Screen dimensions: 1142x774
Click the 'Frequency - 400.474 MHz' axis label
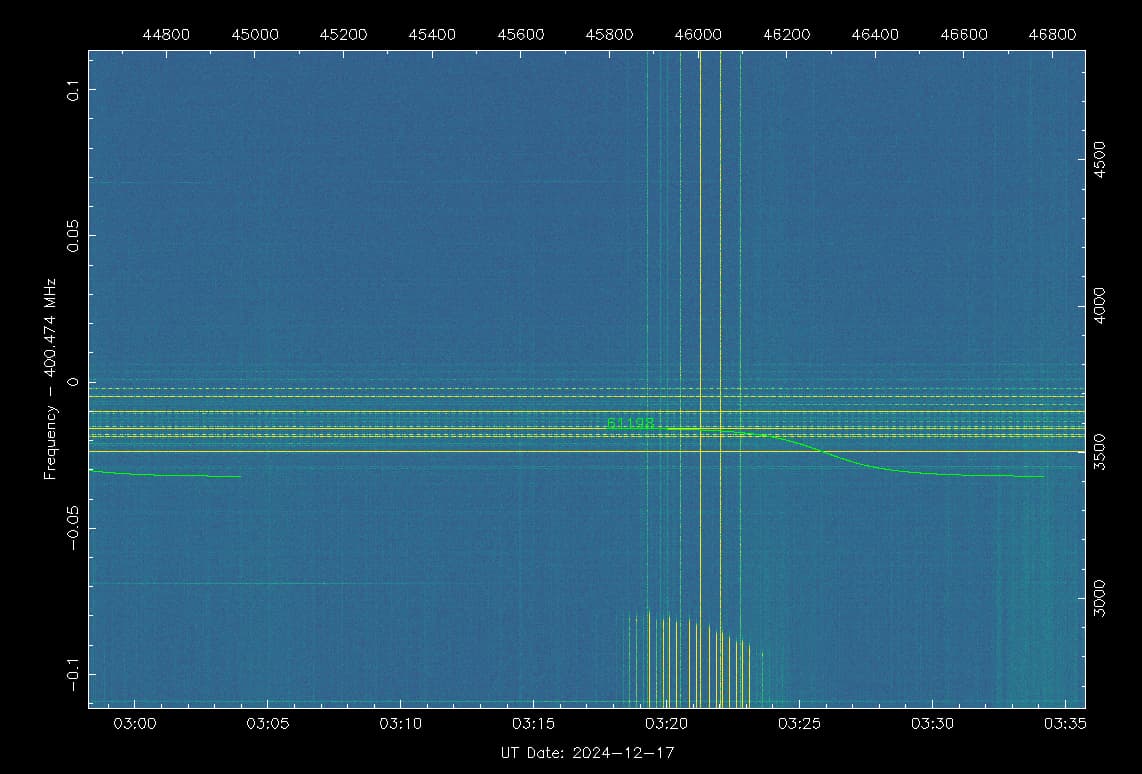[50, 379]
